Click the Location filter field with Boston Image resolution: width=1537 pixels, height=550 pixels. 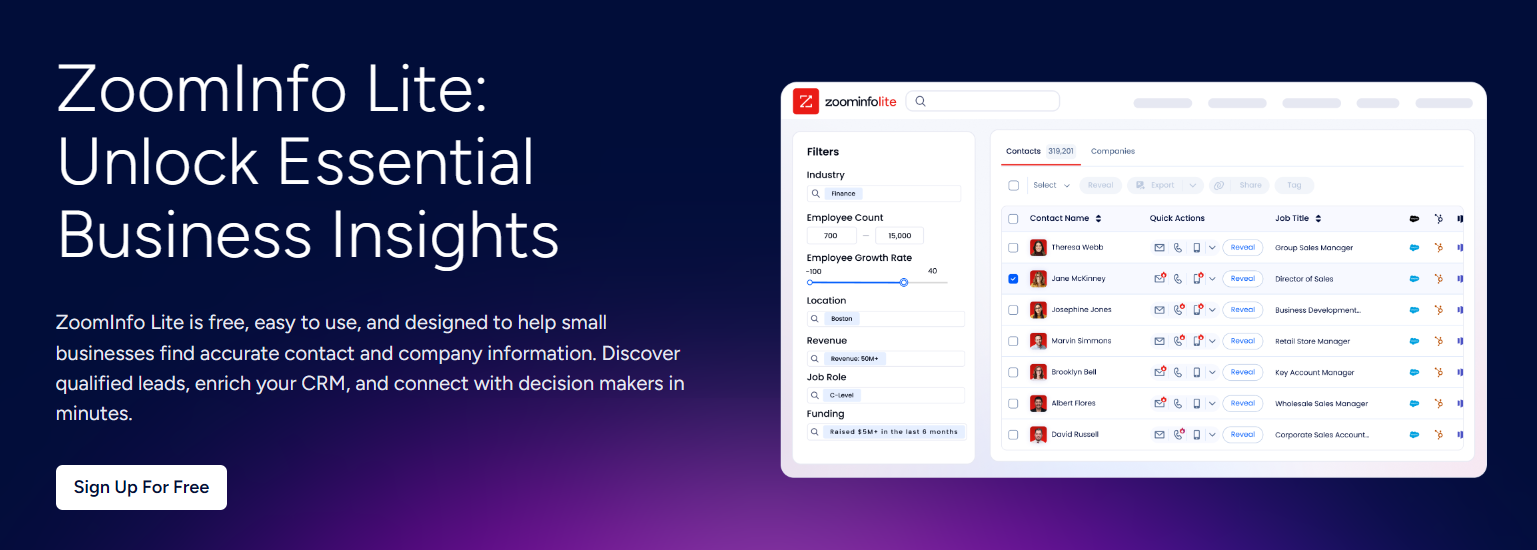pyautogui.click(x=886, y=319)
